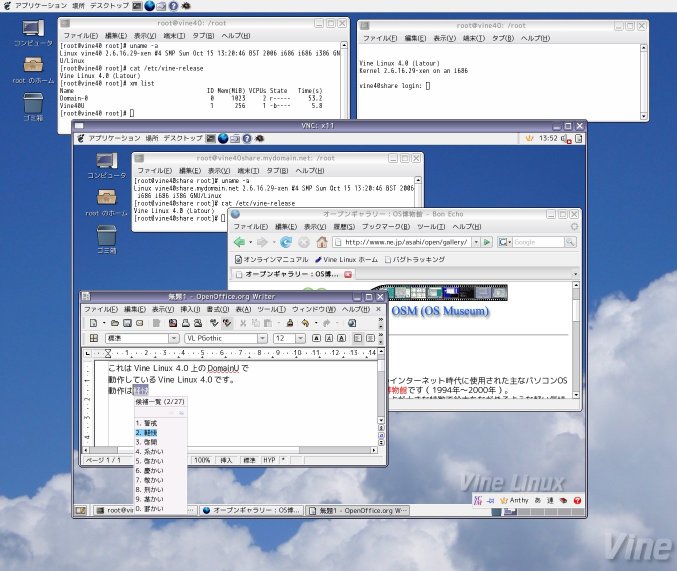
Task: Toggle centered alignment in Writer
Action: click(370, 338)
